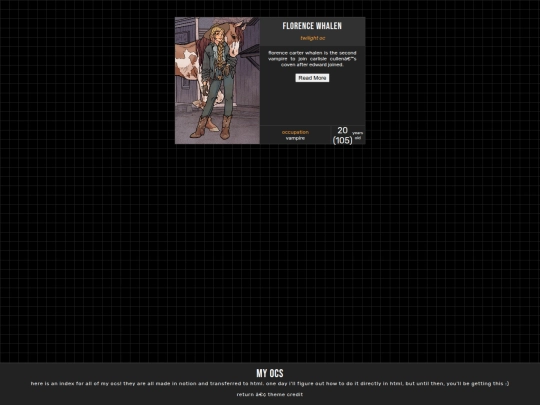
Task: Click the '20 (105)' age value
Action: click(x=342, y=135)
